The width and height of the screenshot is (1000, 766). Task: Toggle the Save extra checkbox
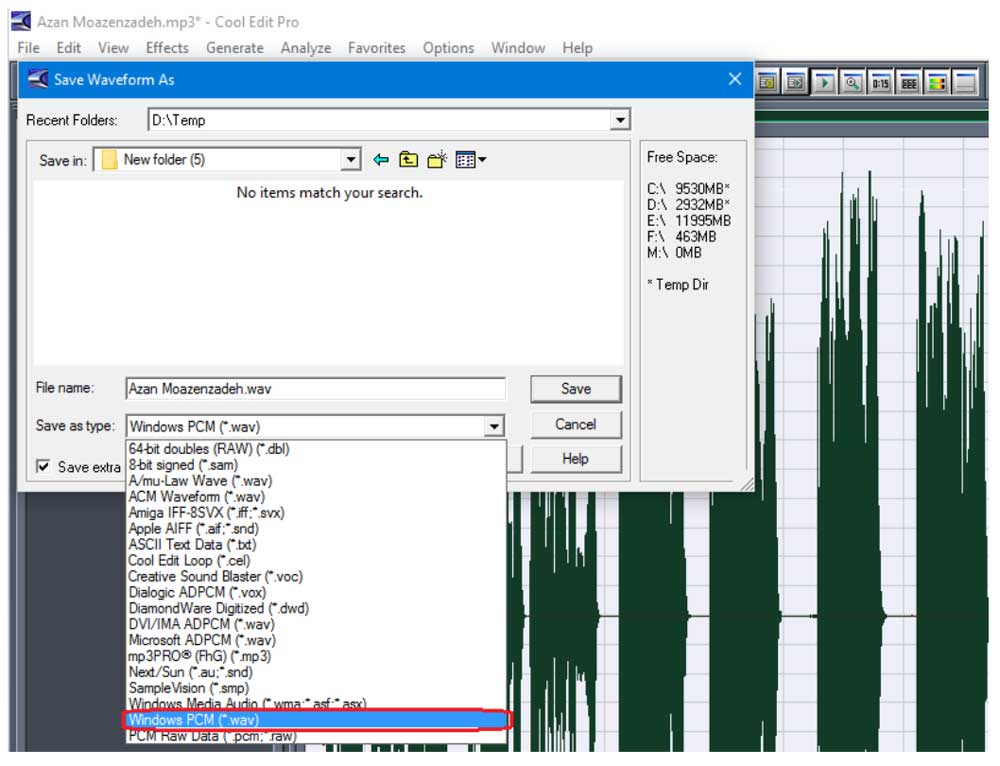[x=43, y=467]
